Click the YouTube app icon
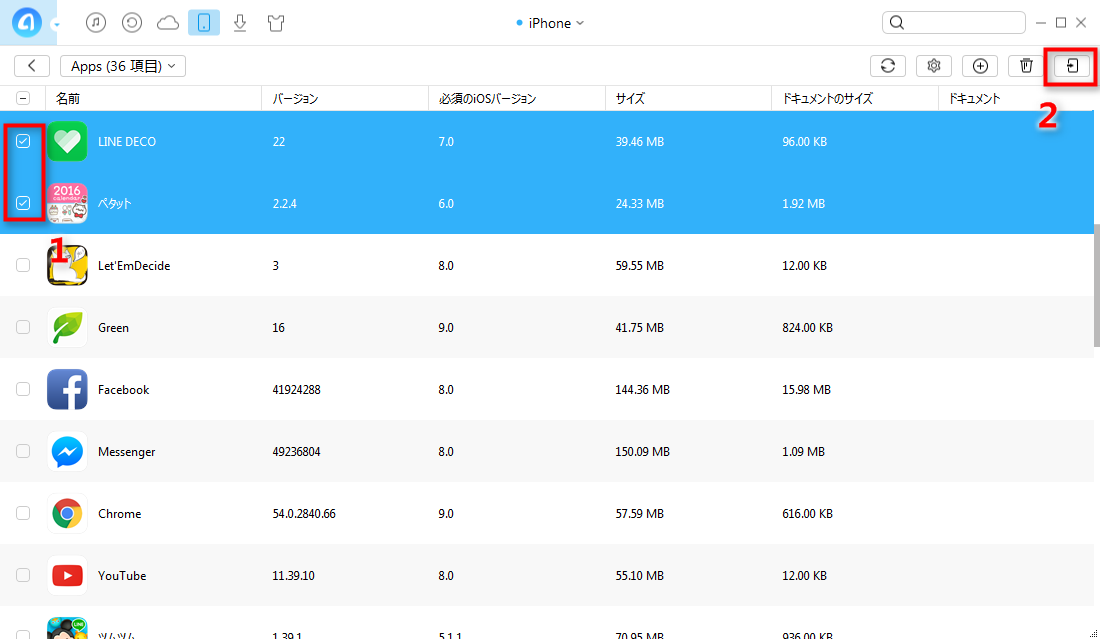The image size is (1100, 640). click(67, 575)
